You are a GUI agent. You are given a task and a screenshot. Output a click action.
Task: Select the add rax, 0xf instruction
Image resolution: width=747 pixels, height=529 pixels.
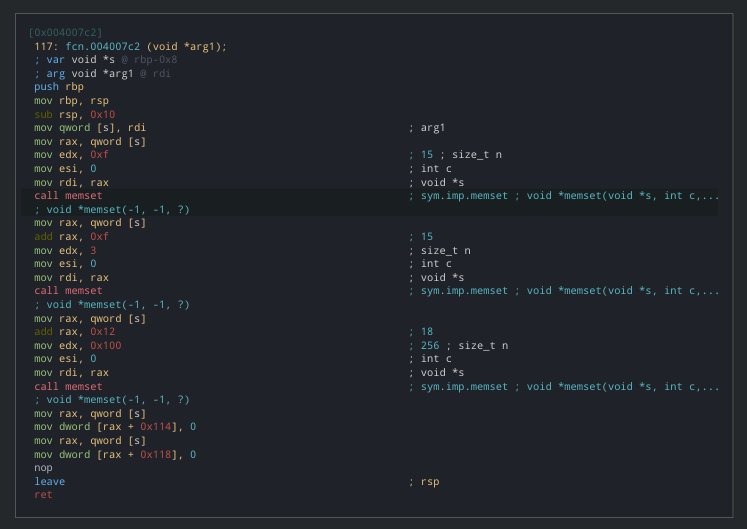[x=71, y=237]
